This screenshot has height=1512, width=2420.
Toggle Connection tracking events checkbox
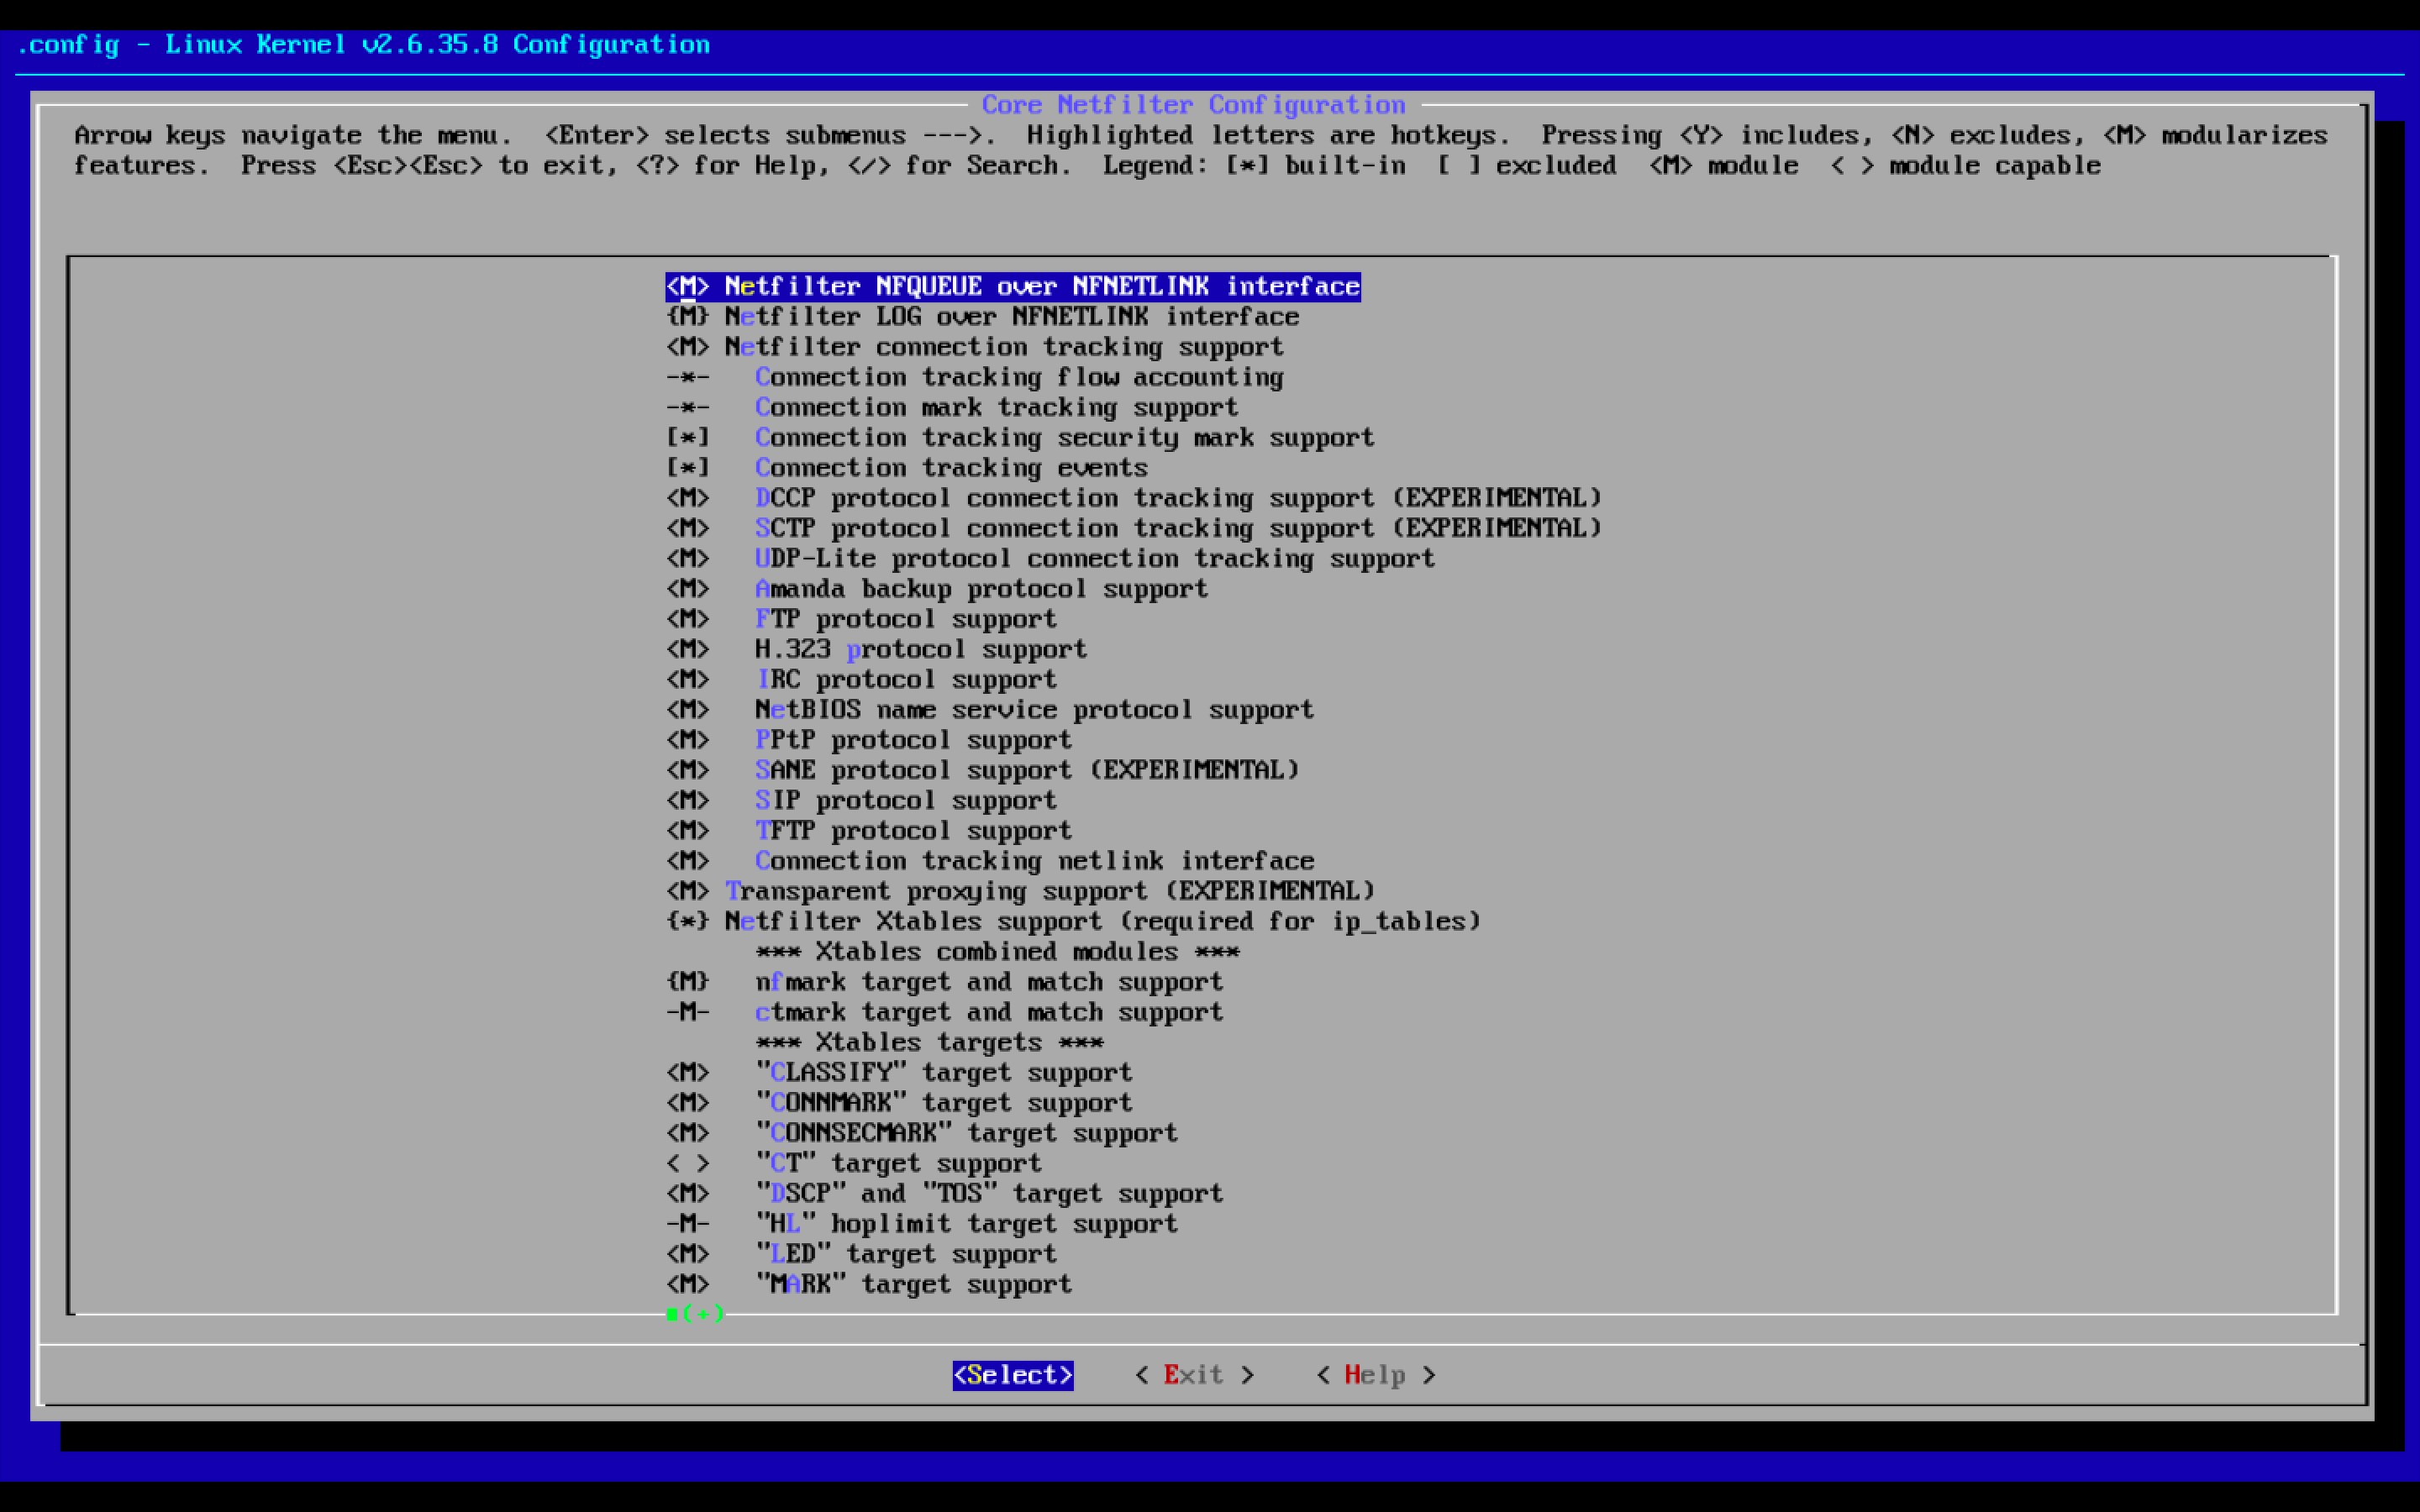(x=688, y=468)
